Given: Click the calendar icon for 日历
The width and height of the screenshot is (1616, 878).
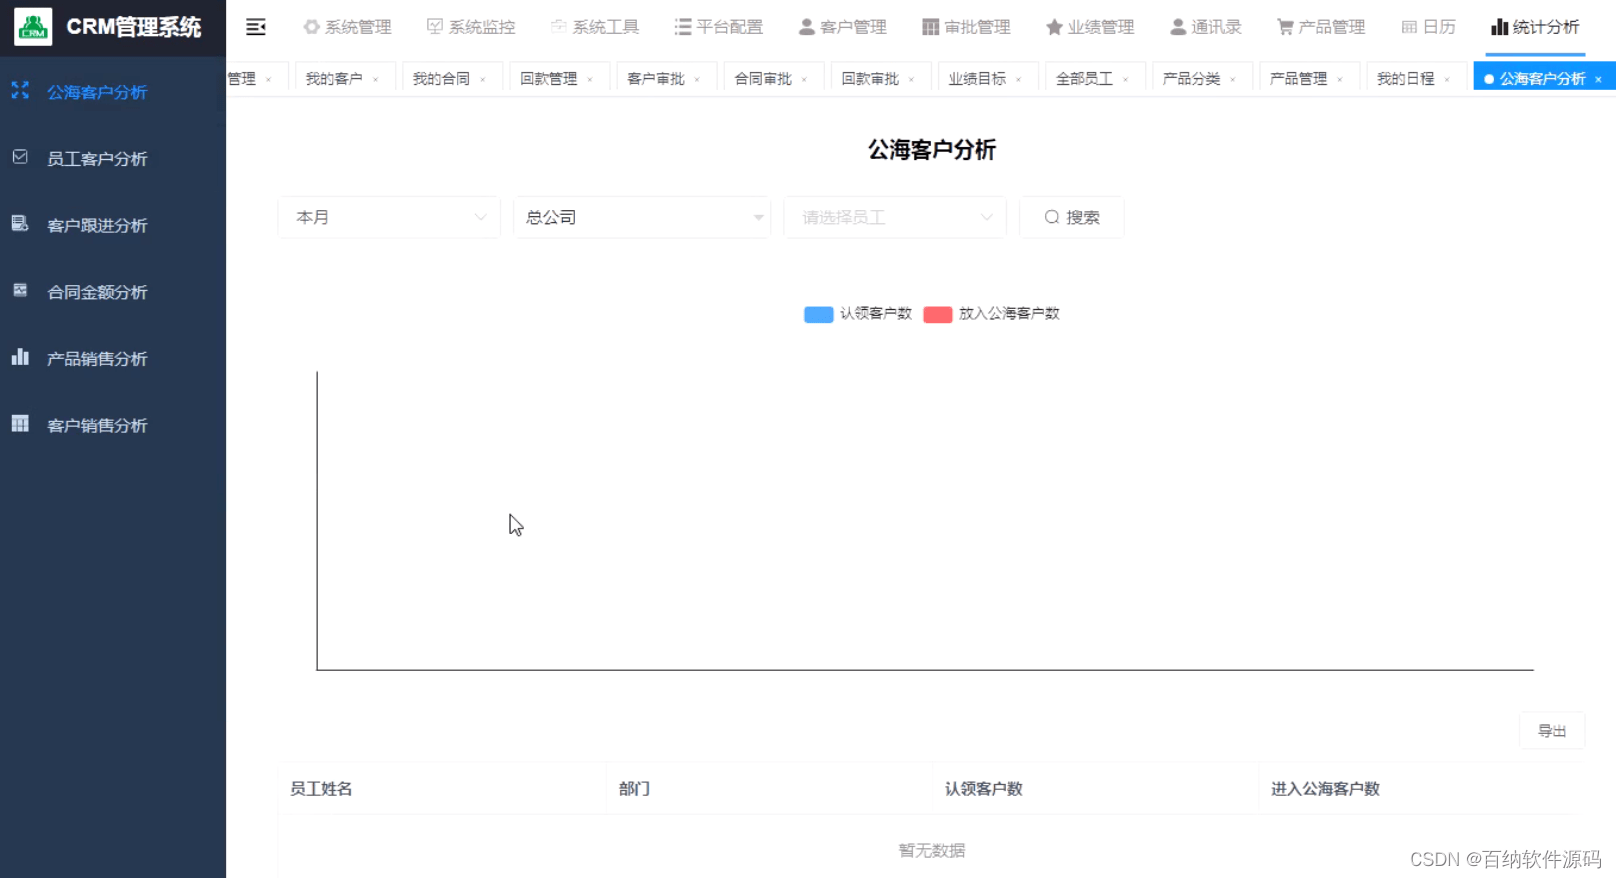Looking at the screenshot, I should click(x=1409, y=27).
